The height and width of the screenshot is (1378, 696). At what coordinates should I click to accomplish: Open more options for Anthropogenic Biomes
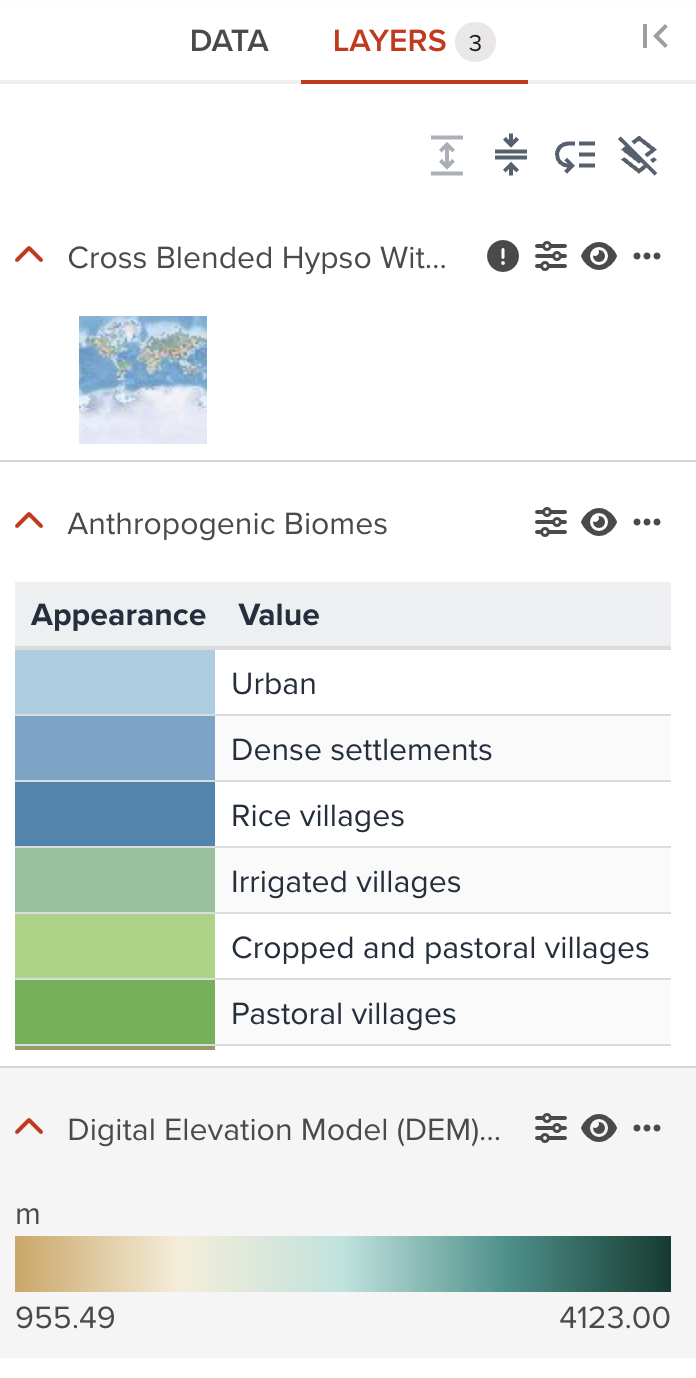click(647, 521)
